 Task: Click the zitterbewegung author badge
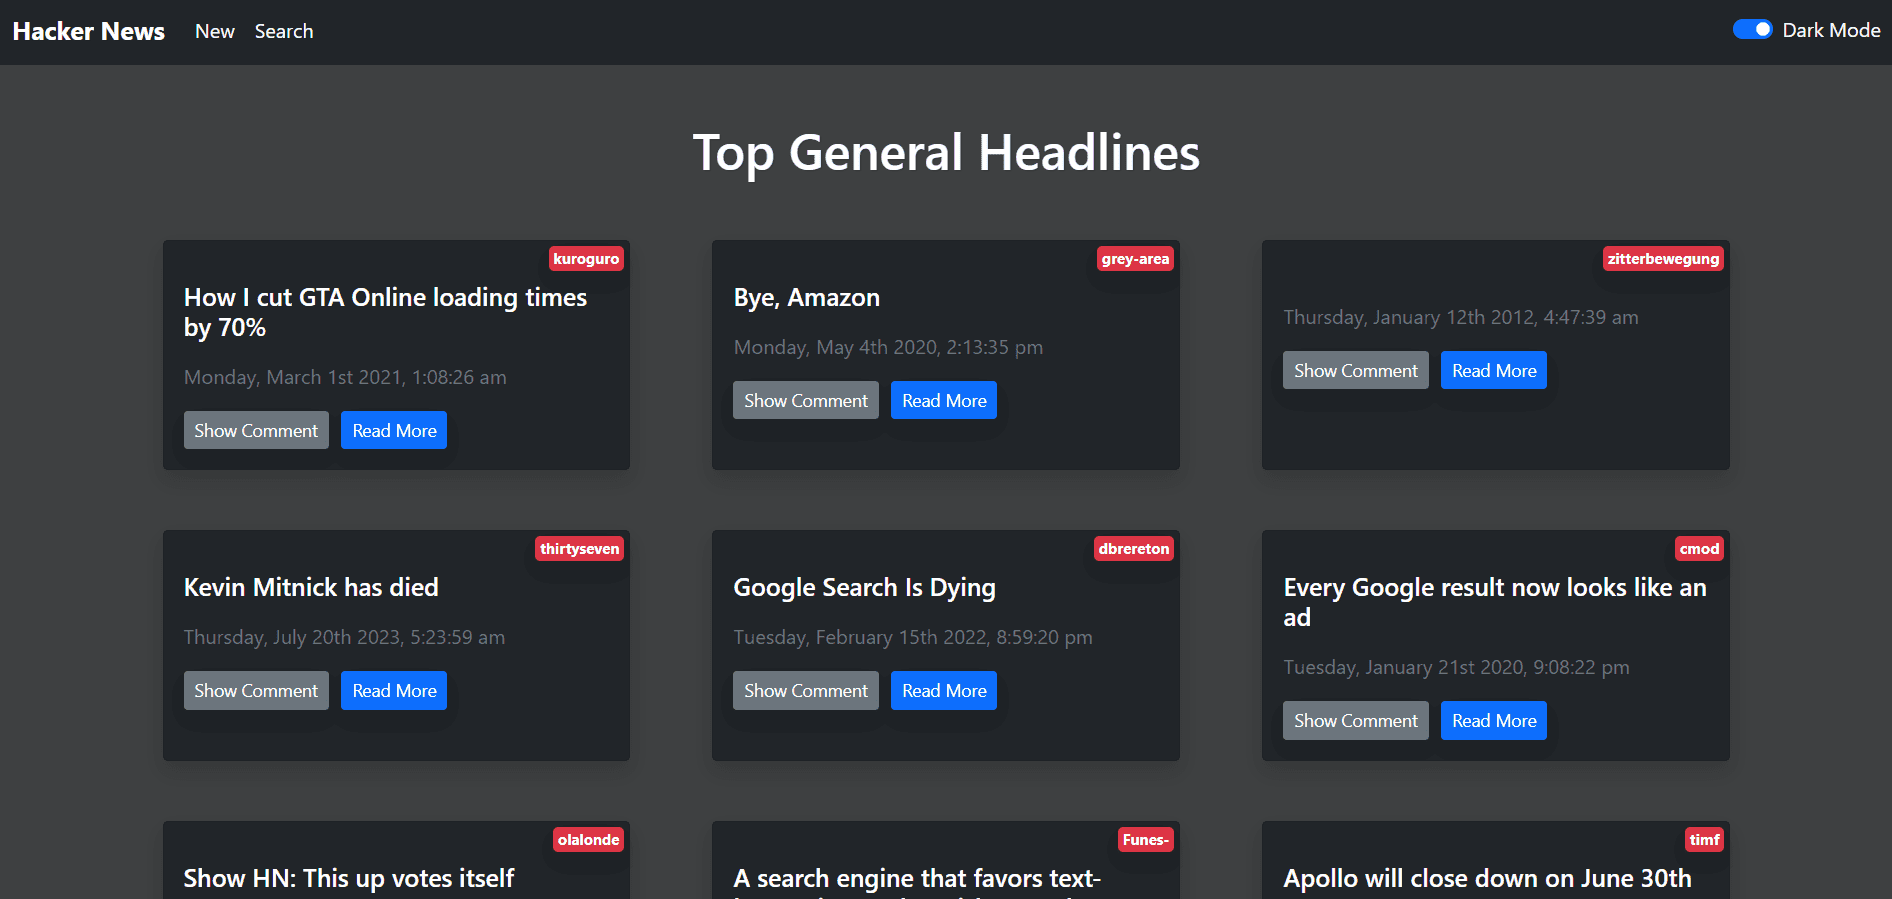pos(1663,259)
